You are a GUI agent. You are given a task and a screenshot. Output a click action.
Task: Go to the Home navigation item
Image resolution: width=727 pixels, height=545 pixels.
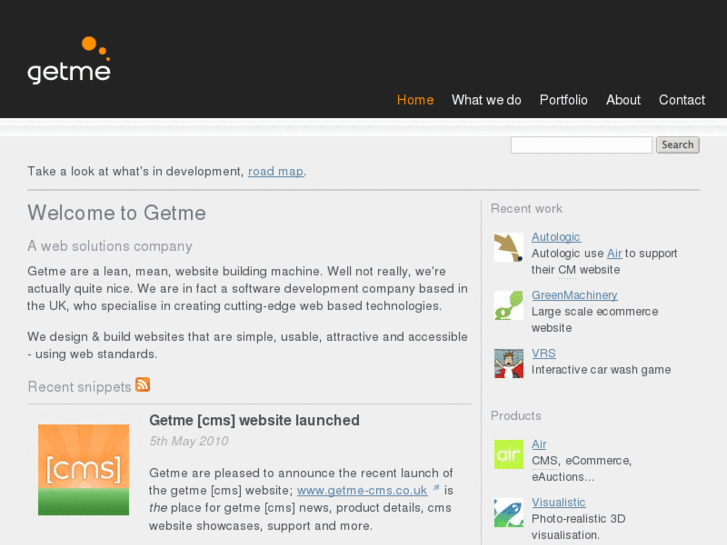click(x=415, y=100)
